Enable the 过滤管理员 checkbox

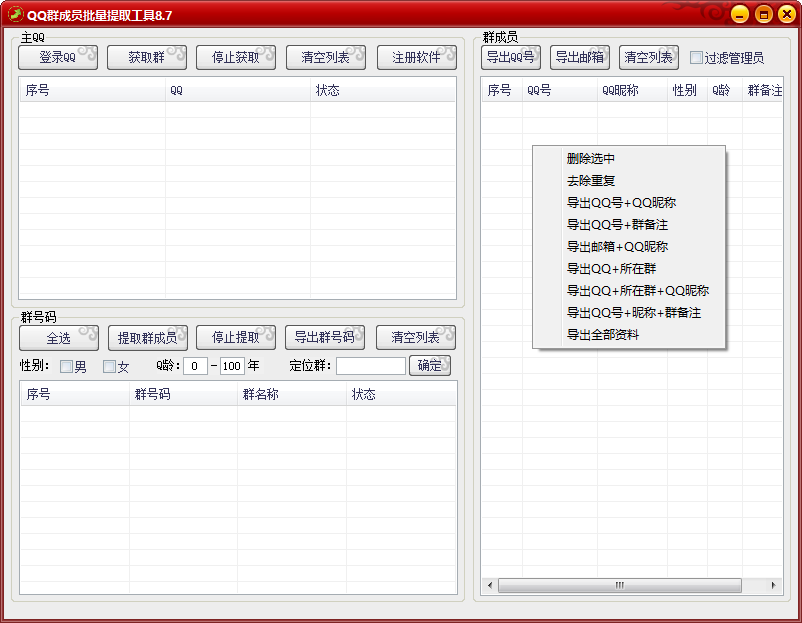click(x=696, y=58)
